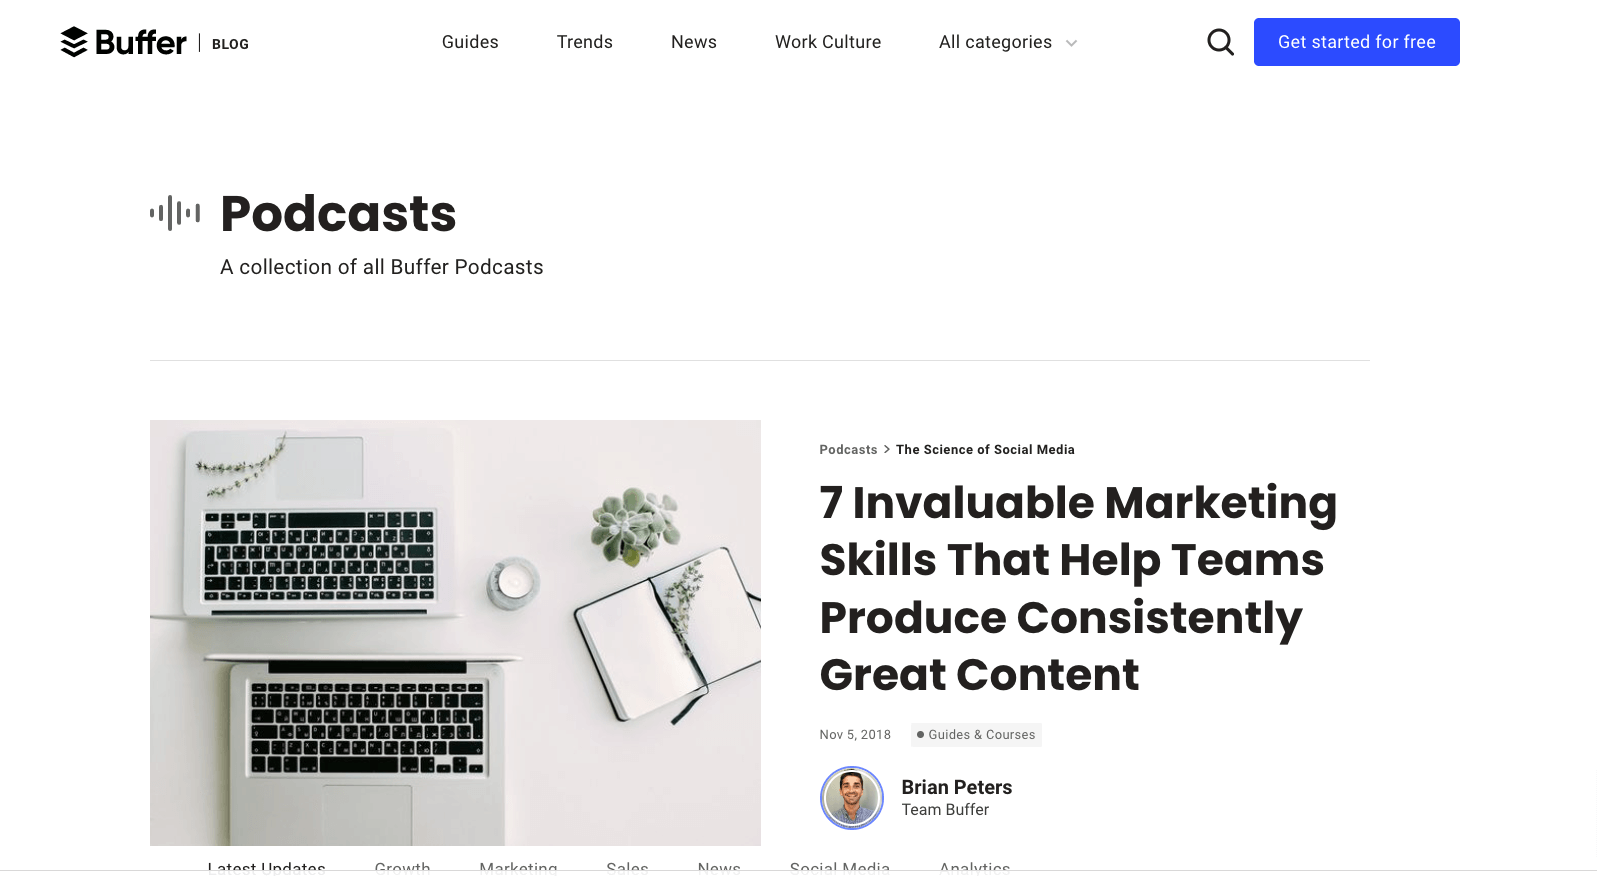
Task: Open search with the magnifier icon
Action: [1220, 42]
